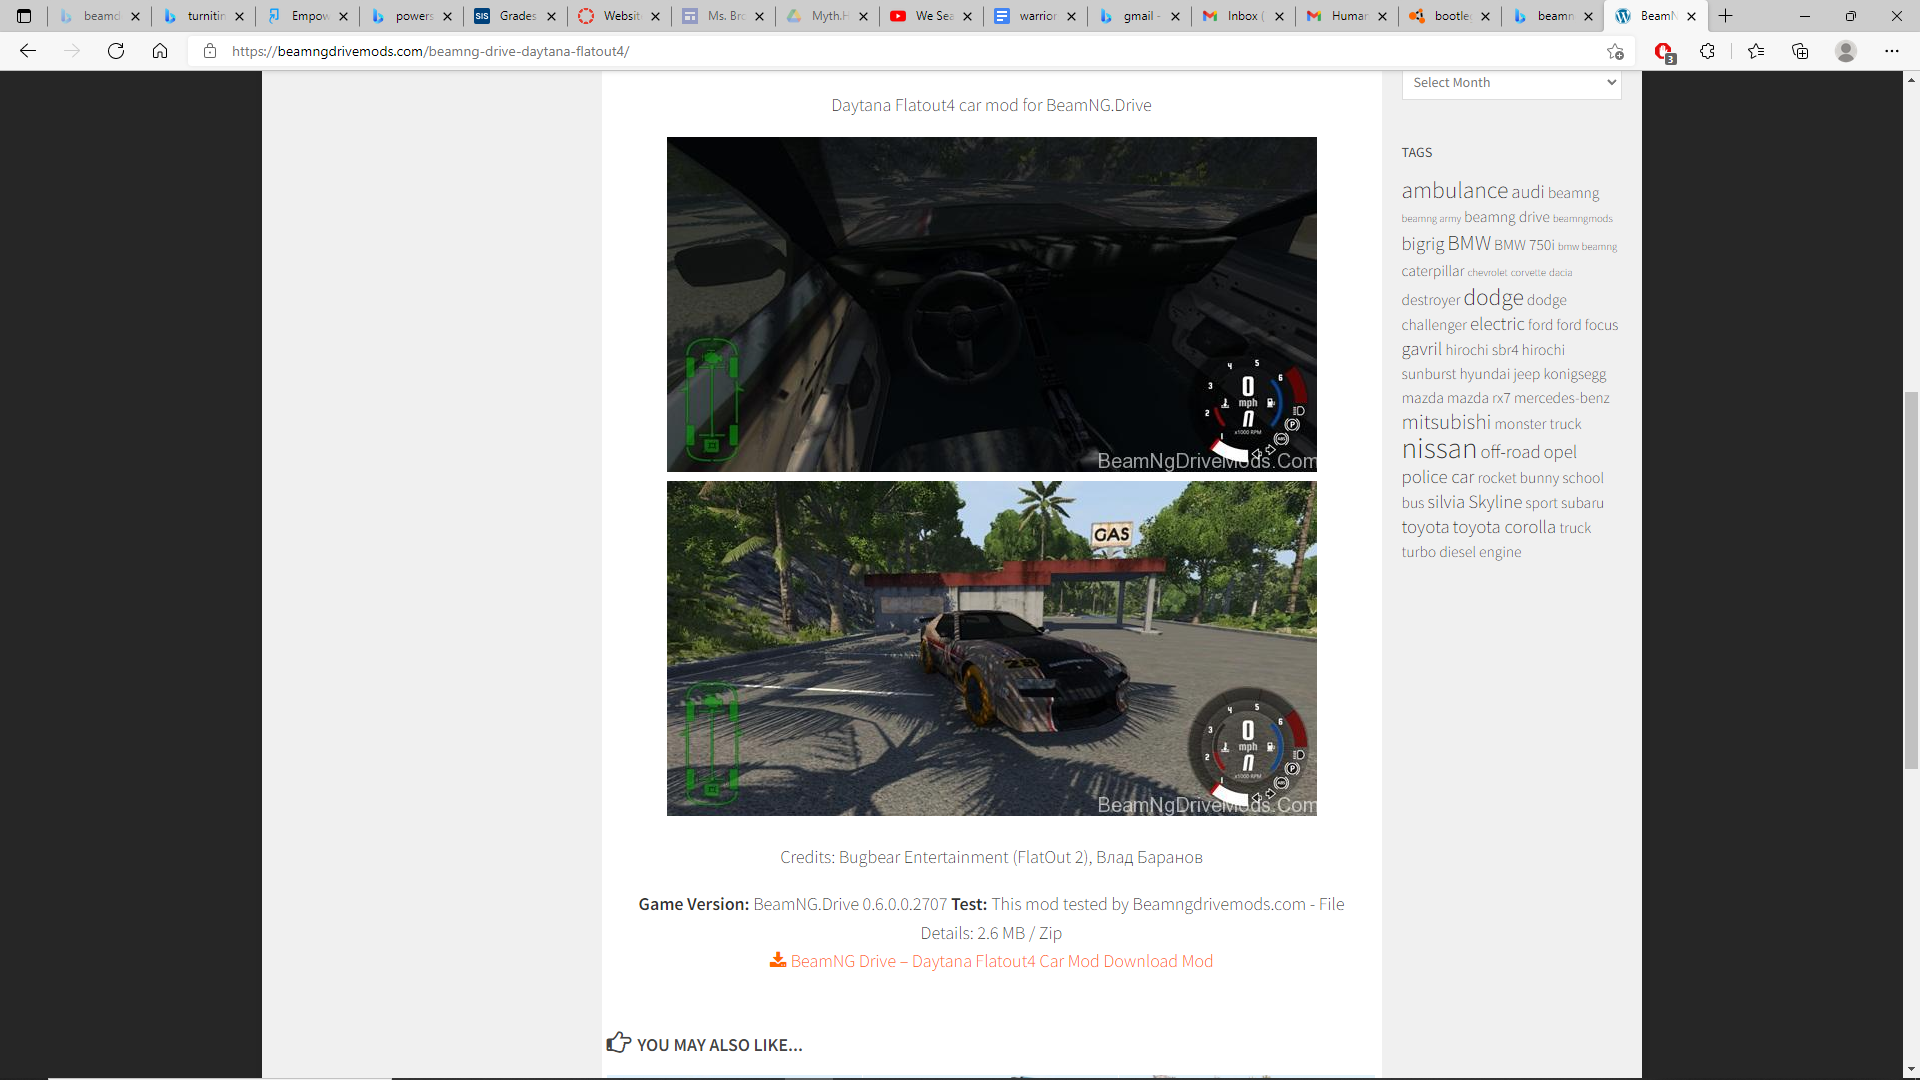The width and height of the screenshot is (1920, 1080).
Task: Open the 'audi' tag
Action: click(x=1528, y=192)
